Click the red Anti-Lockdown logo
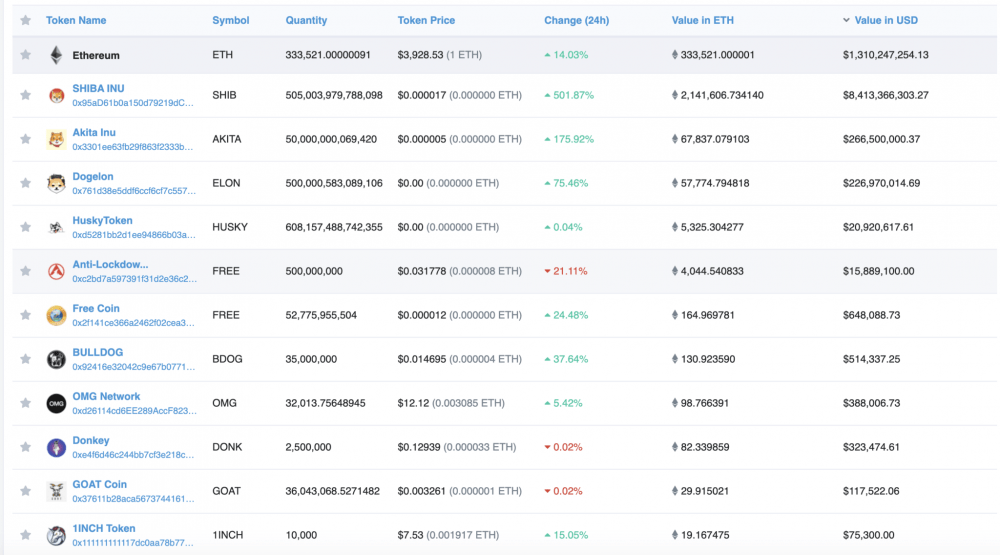This screenshot has height=555, width=1000. 56,271
